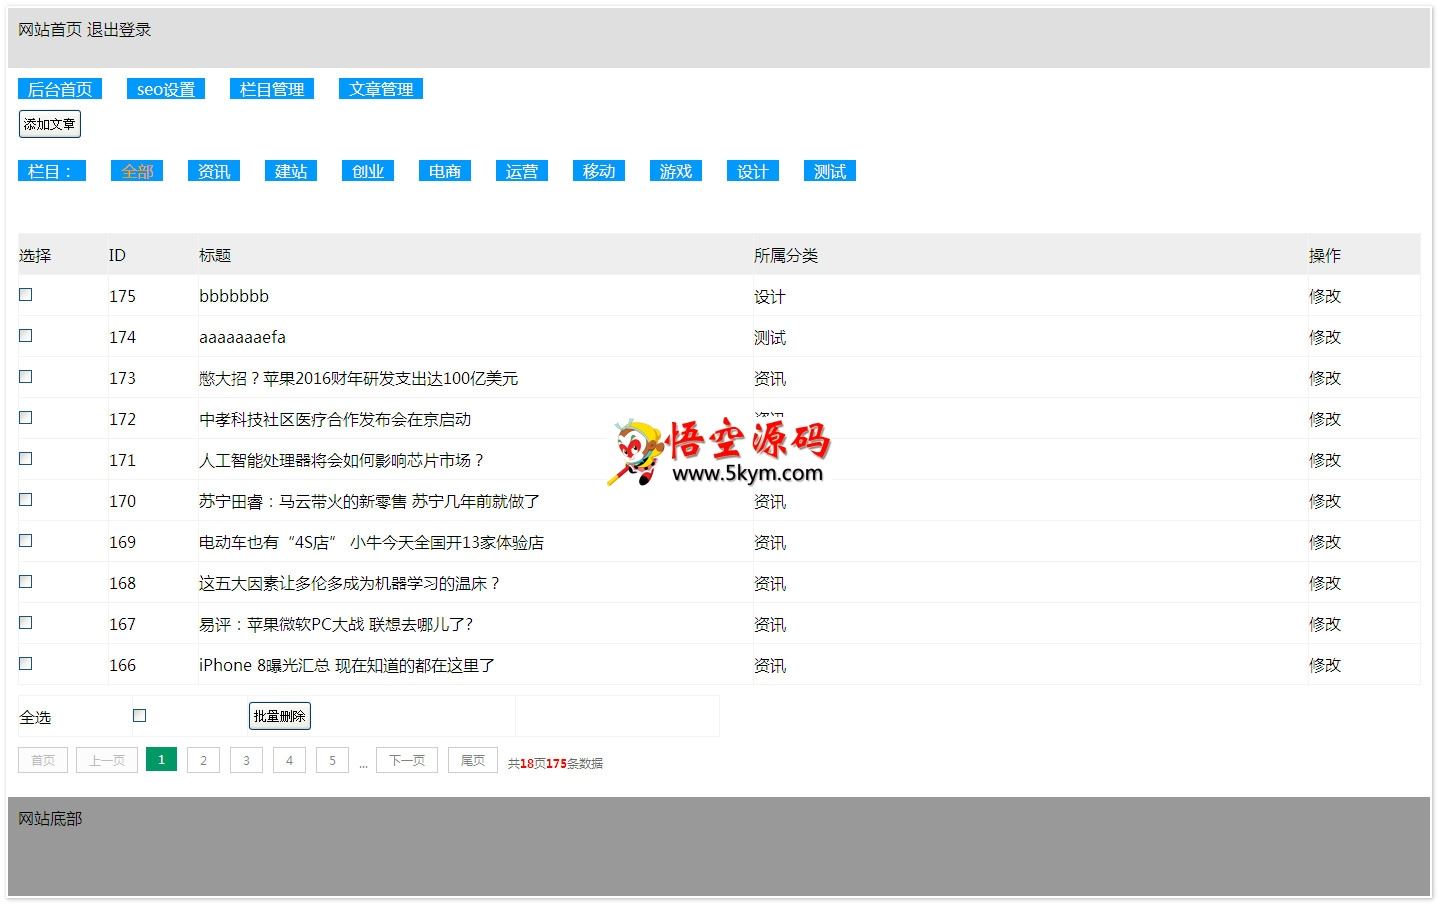Screen dimensions: 1438x904
Task: Click title 人工智能处理器将会如何影响芯片市场？
Action: (x=342, y=460)
